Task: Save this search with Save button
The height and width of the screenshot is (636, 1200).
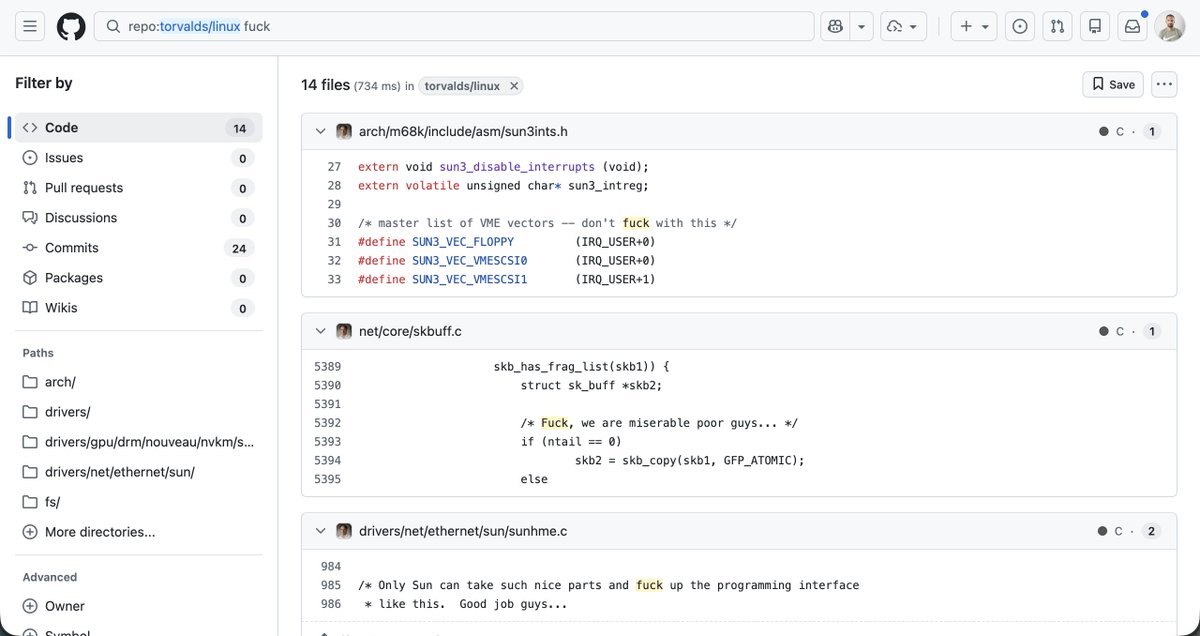Action: (1113, 85)
